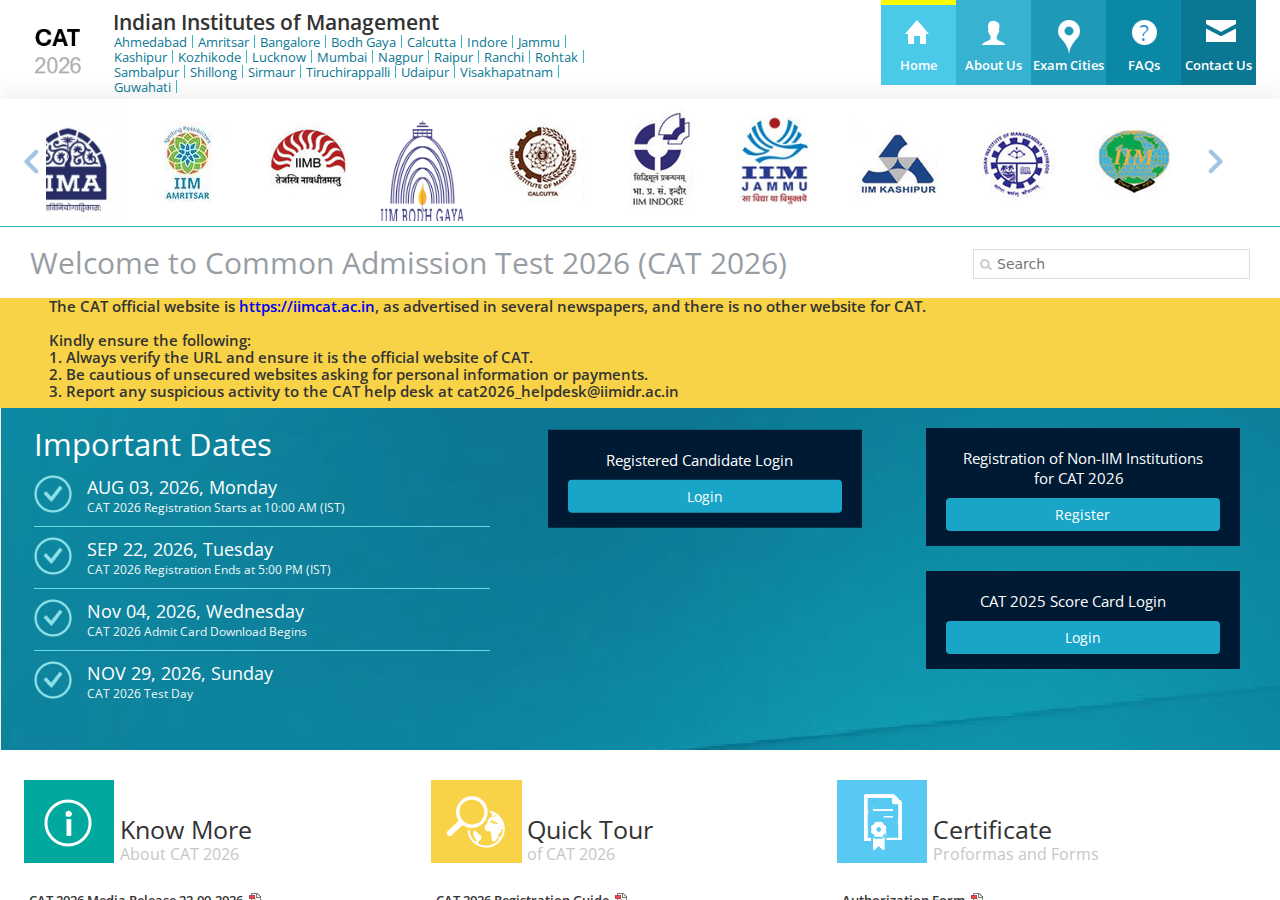Open the Calcutta institute link
This screenshot has width=1280, height=900.
[x=432, y=42]
